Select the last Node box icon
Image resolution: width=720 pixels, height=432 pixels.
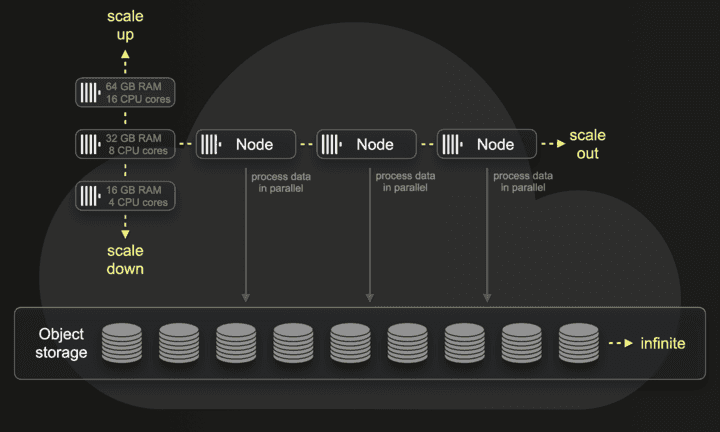point(452,144)
